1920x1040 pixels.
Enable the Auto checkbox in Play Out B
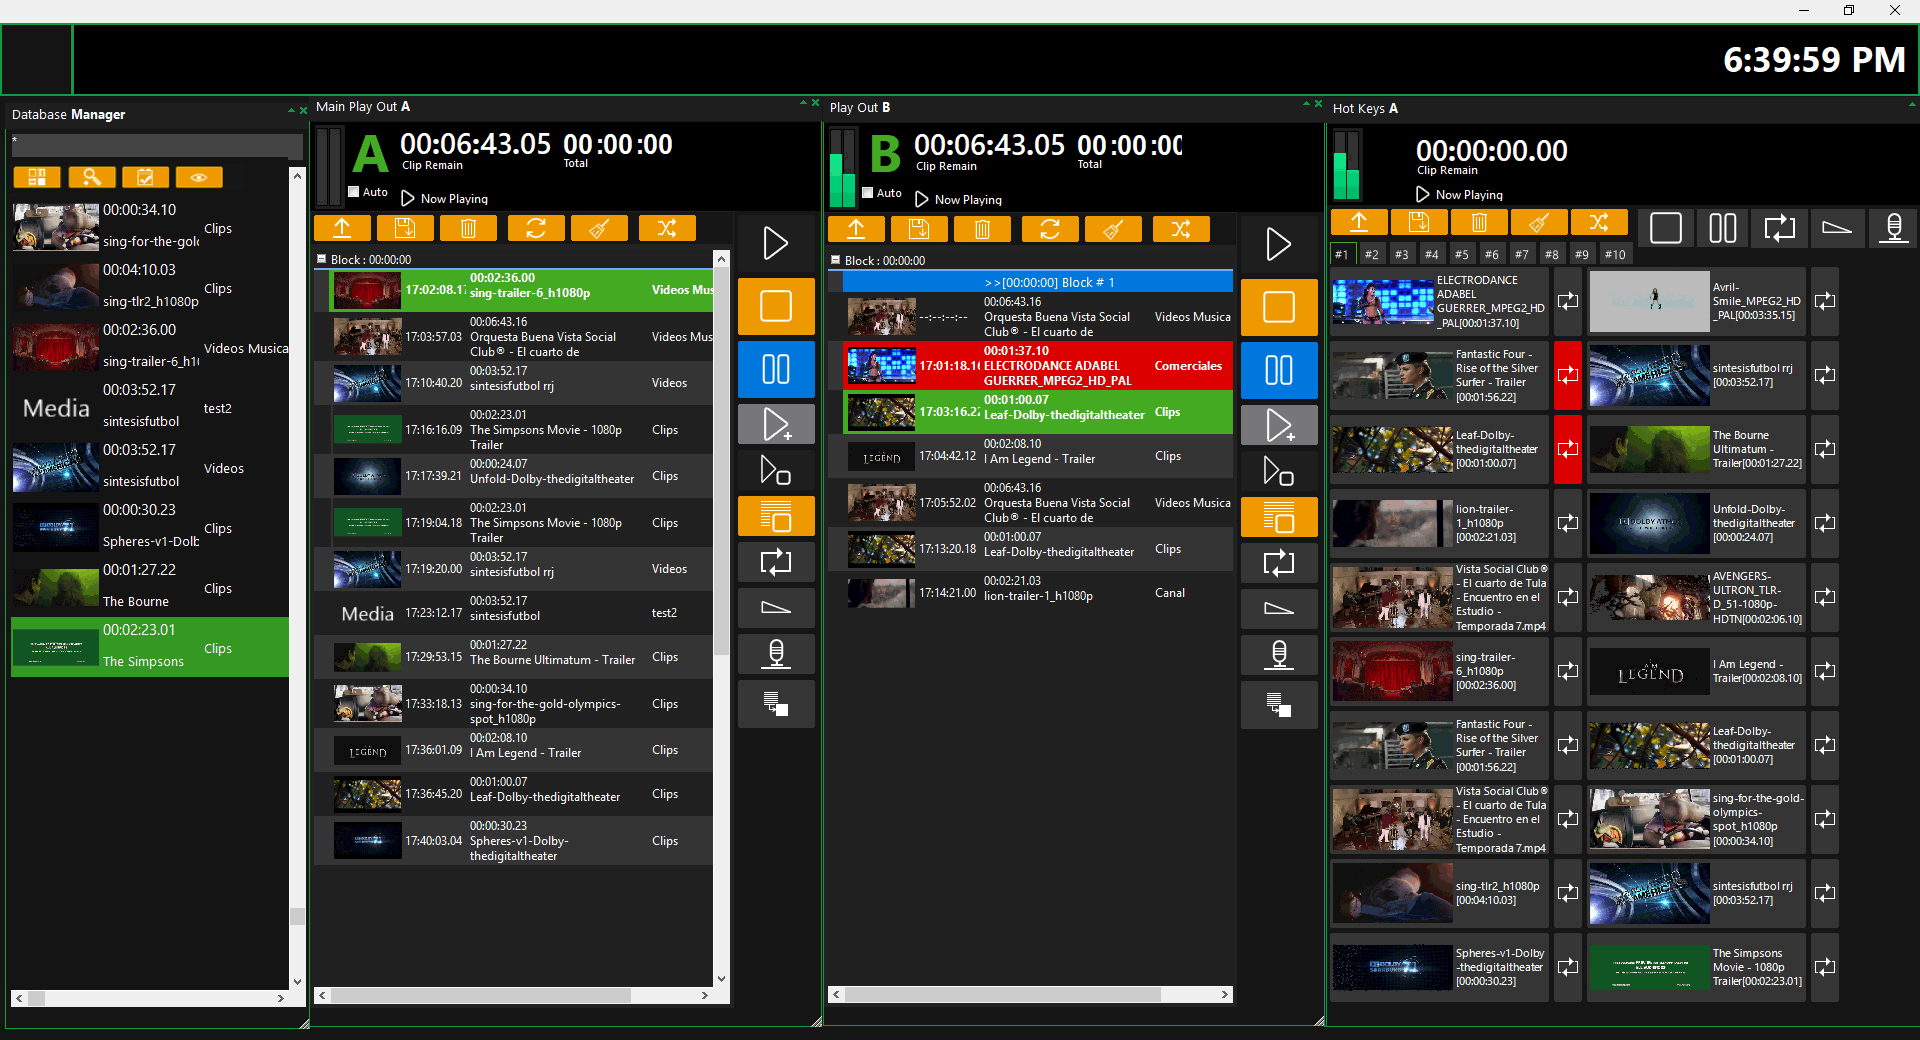(868, 193)
